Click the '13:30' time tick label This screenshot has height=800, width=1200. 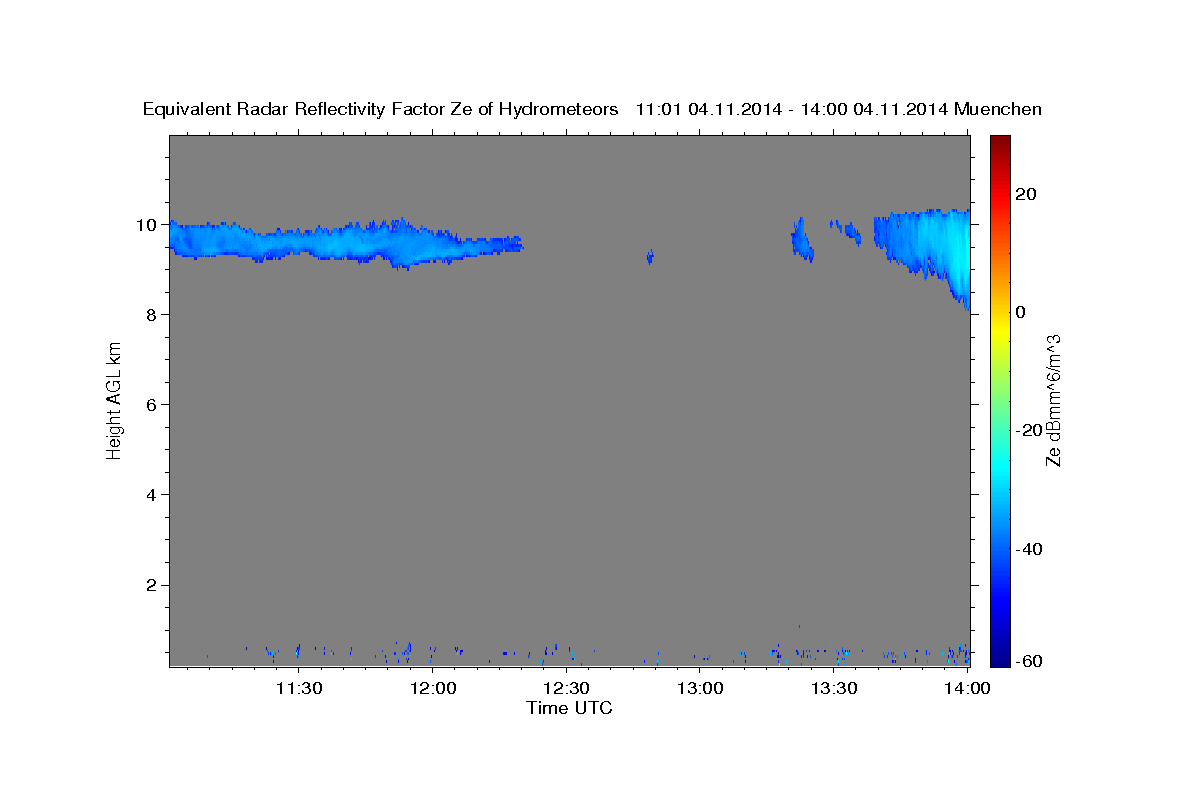click(x=834, y=689)
